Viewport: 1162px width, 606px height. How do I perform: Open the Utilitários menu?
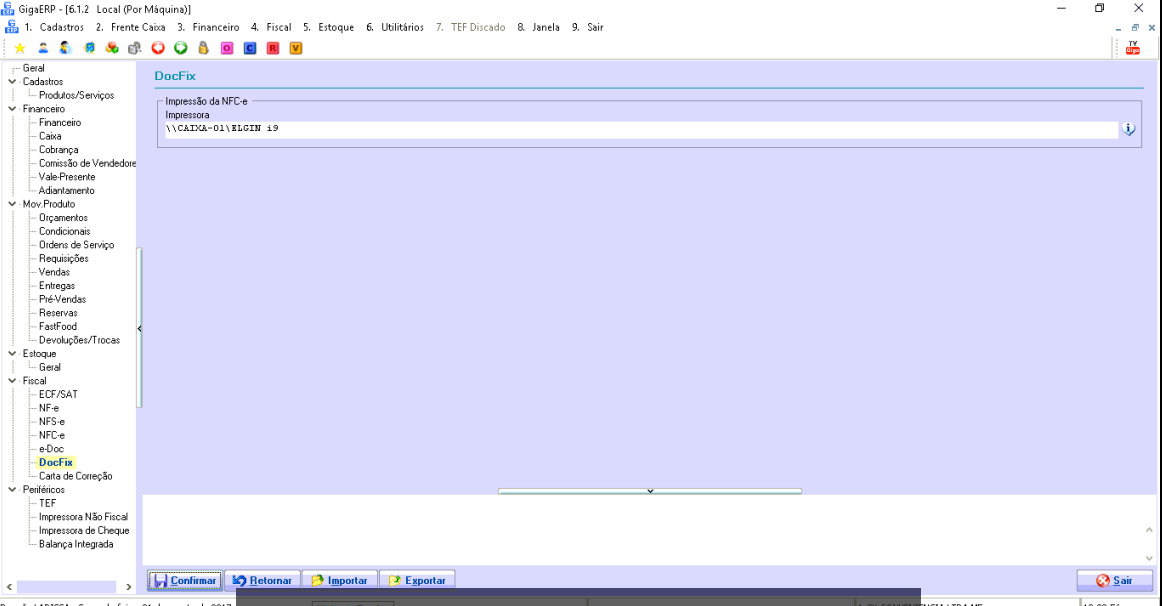click(x=395, y=27)
